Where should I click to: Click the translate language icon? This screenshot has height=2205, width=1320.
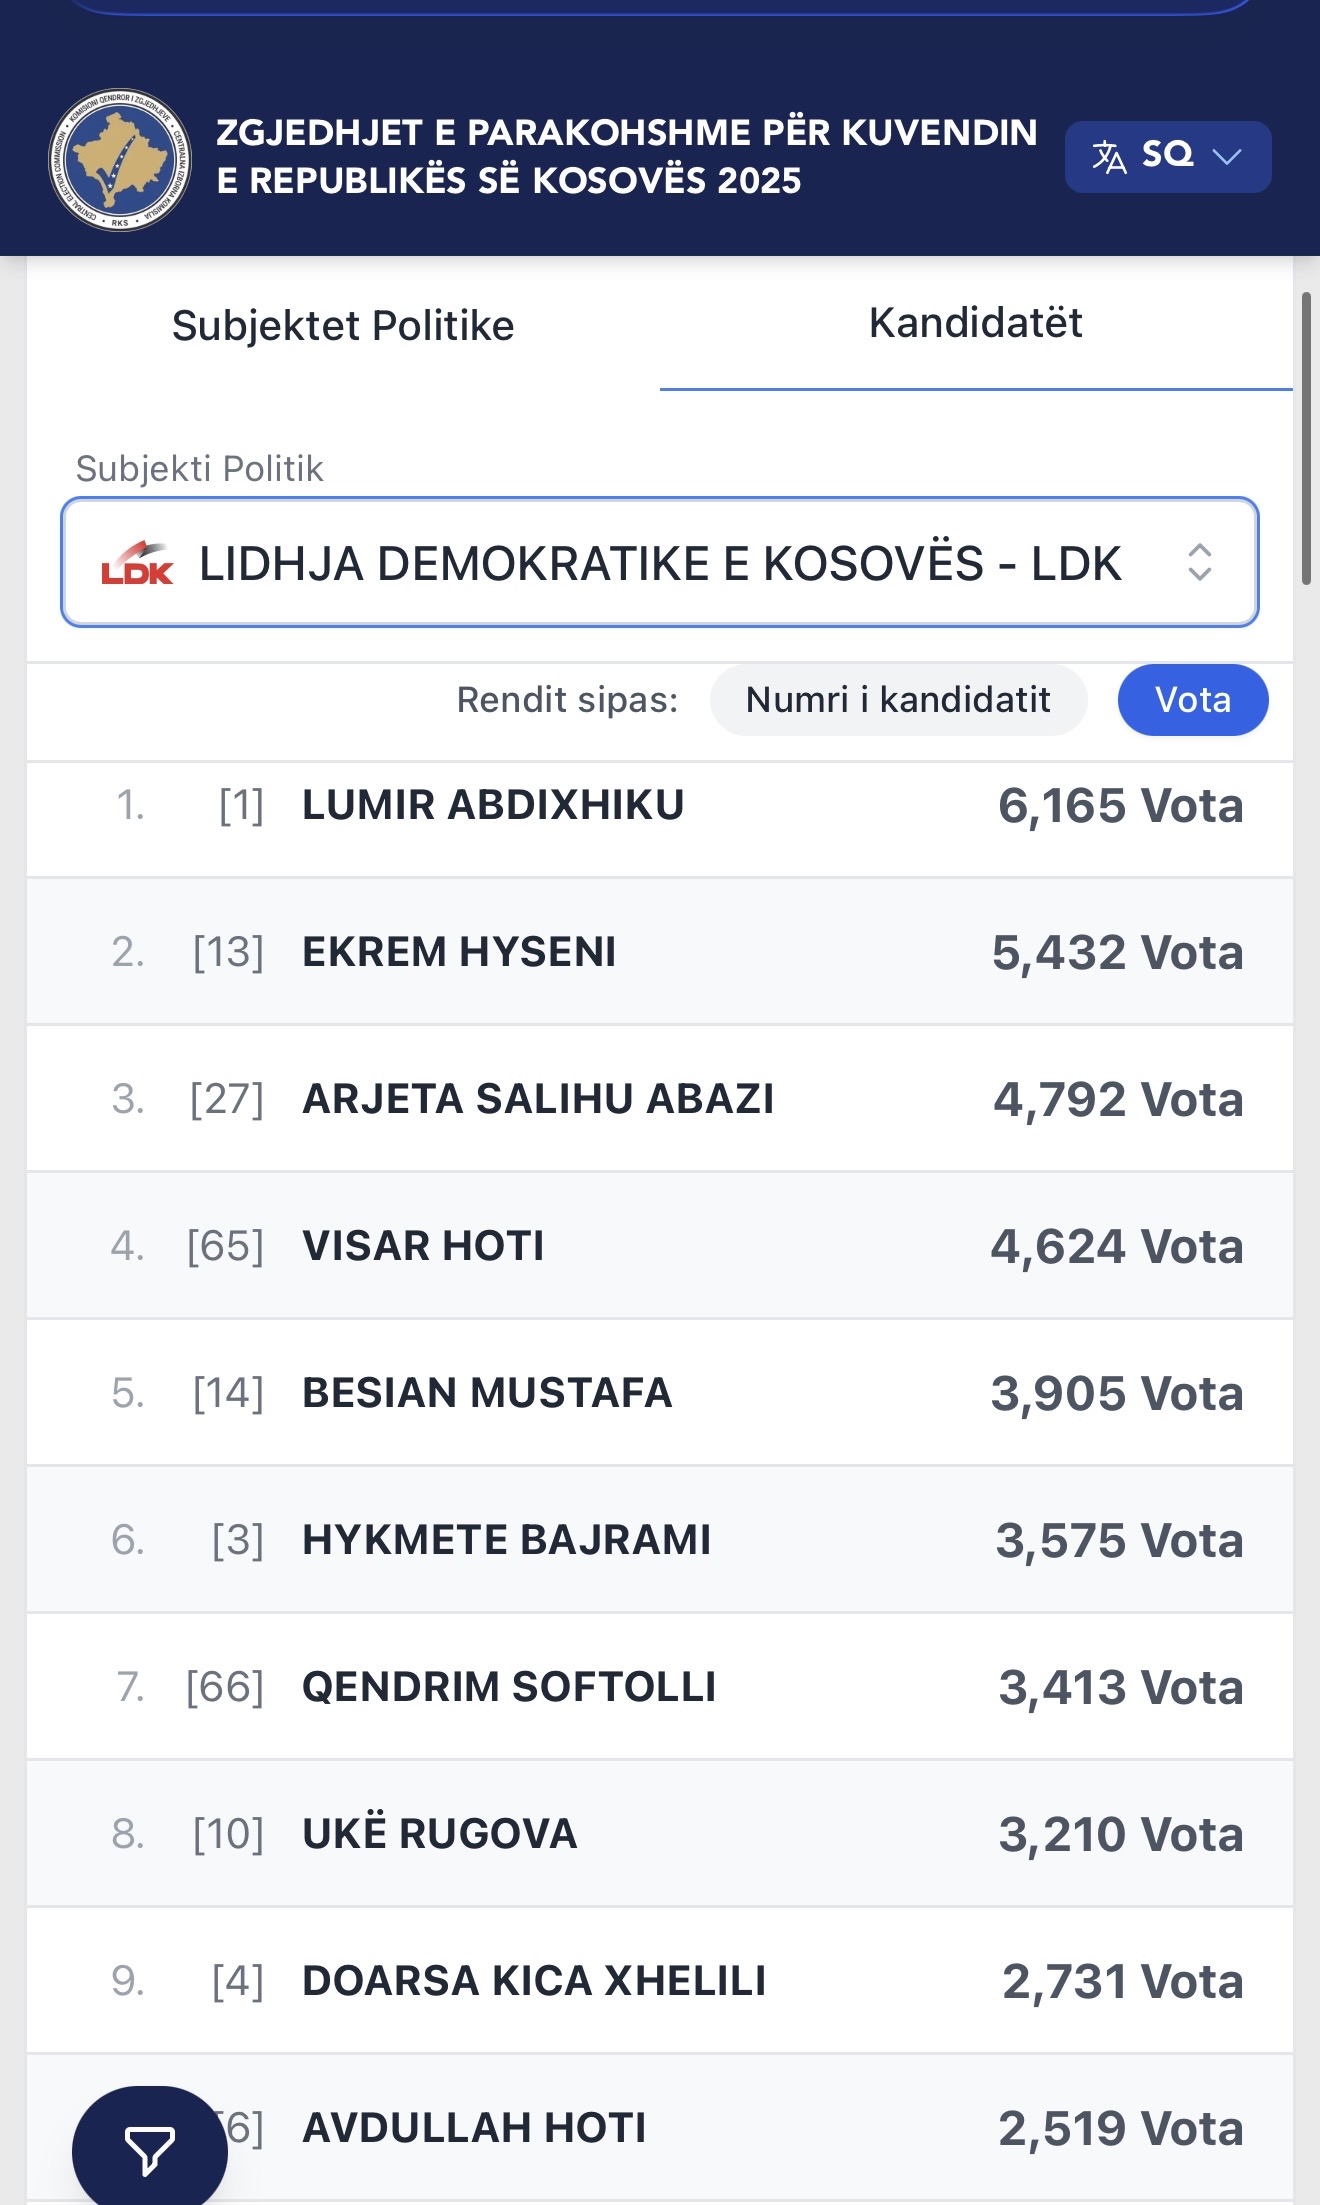click(x=1109, y=157)
